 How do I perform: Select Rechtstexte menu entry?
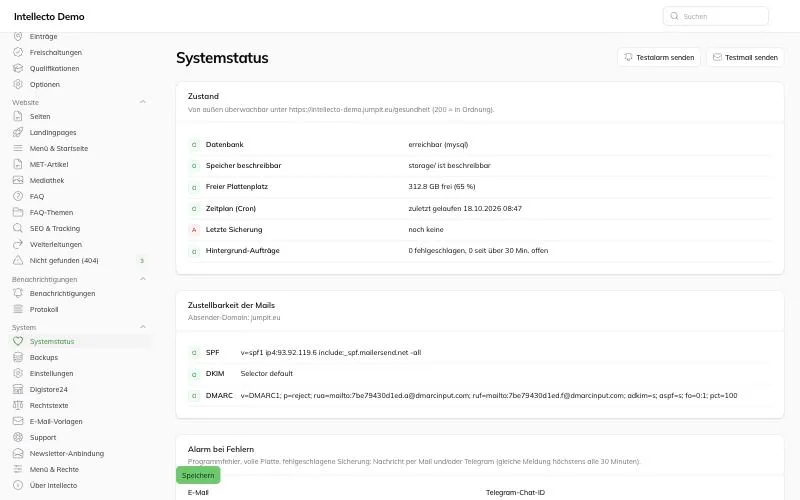49,405
